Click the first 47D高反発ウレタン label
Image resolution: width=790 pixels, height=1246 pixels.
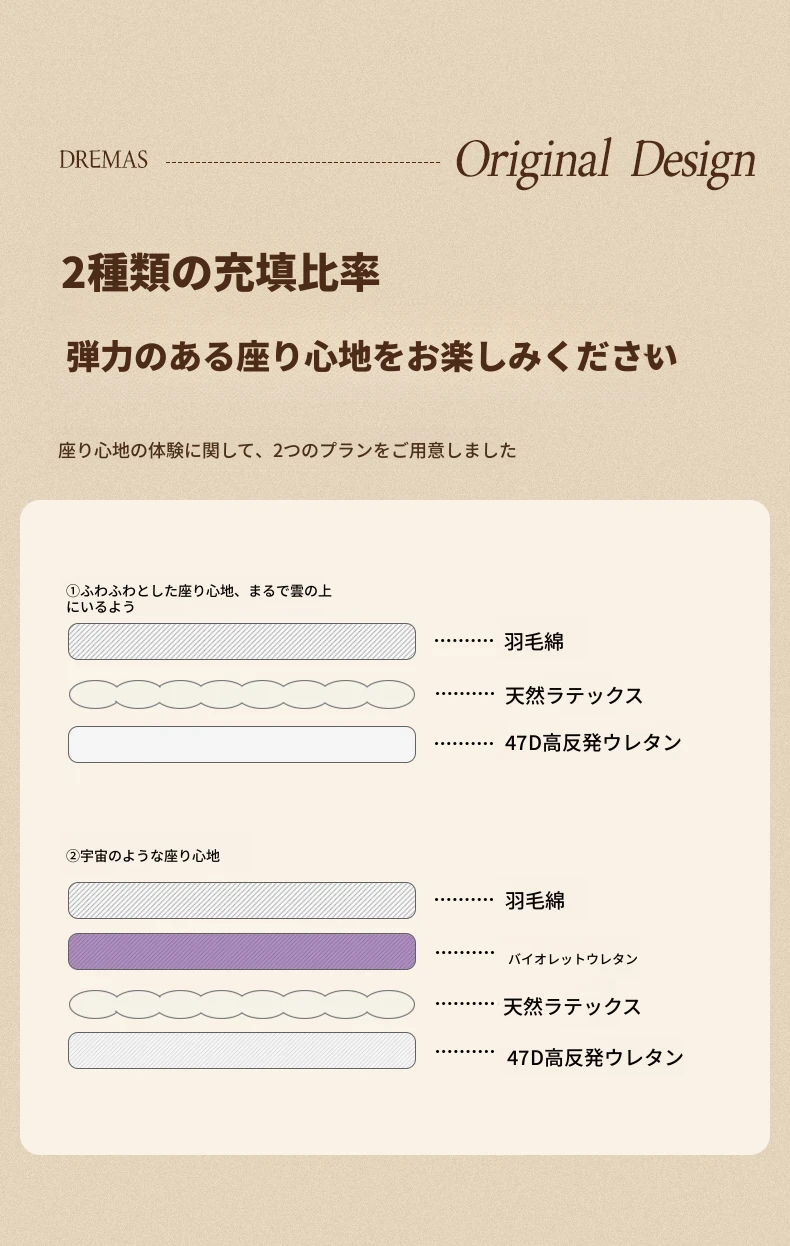(593, 743)
